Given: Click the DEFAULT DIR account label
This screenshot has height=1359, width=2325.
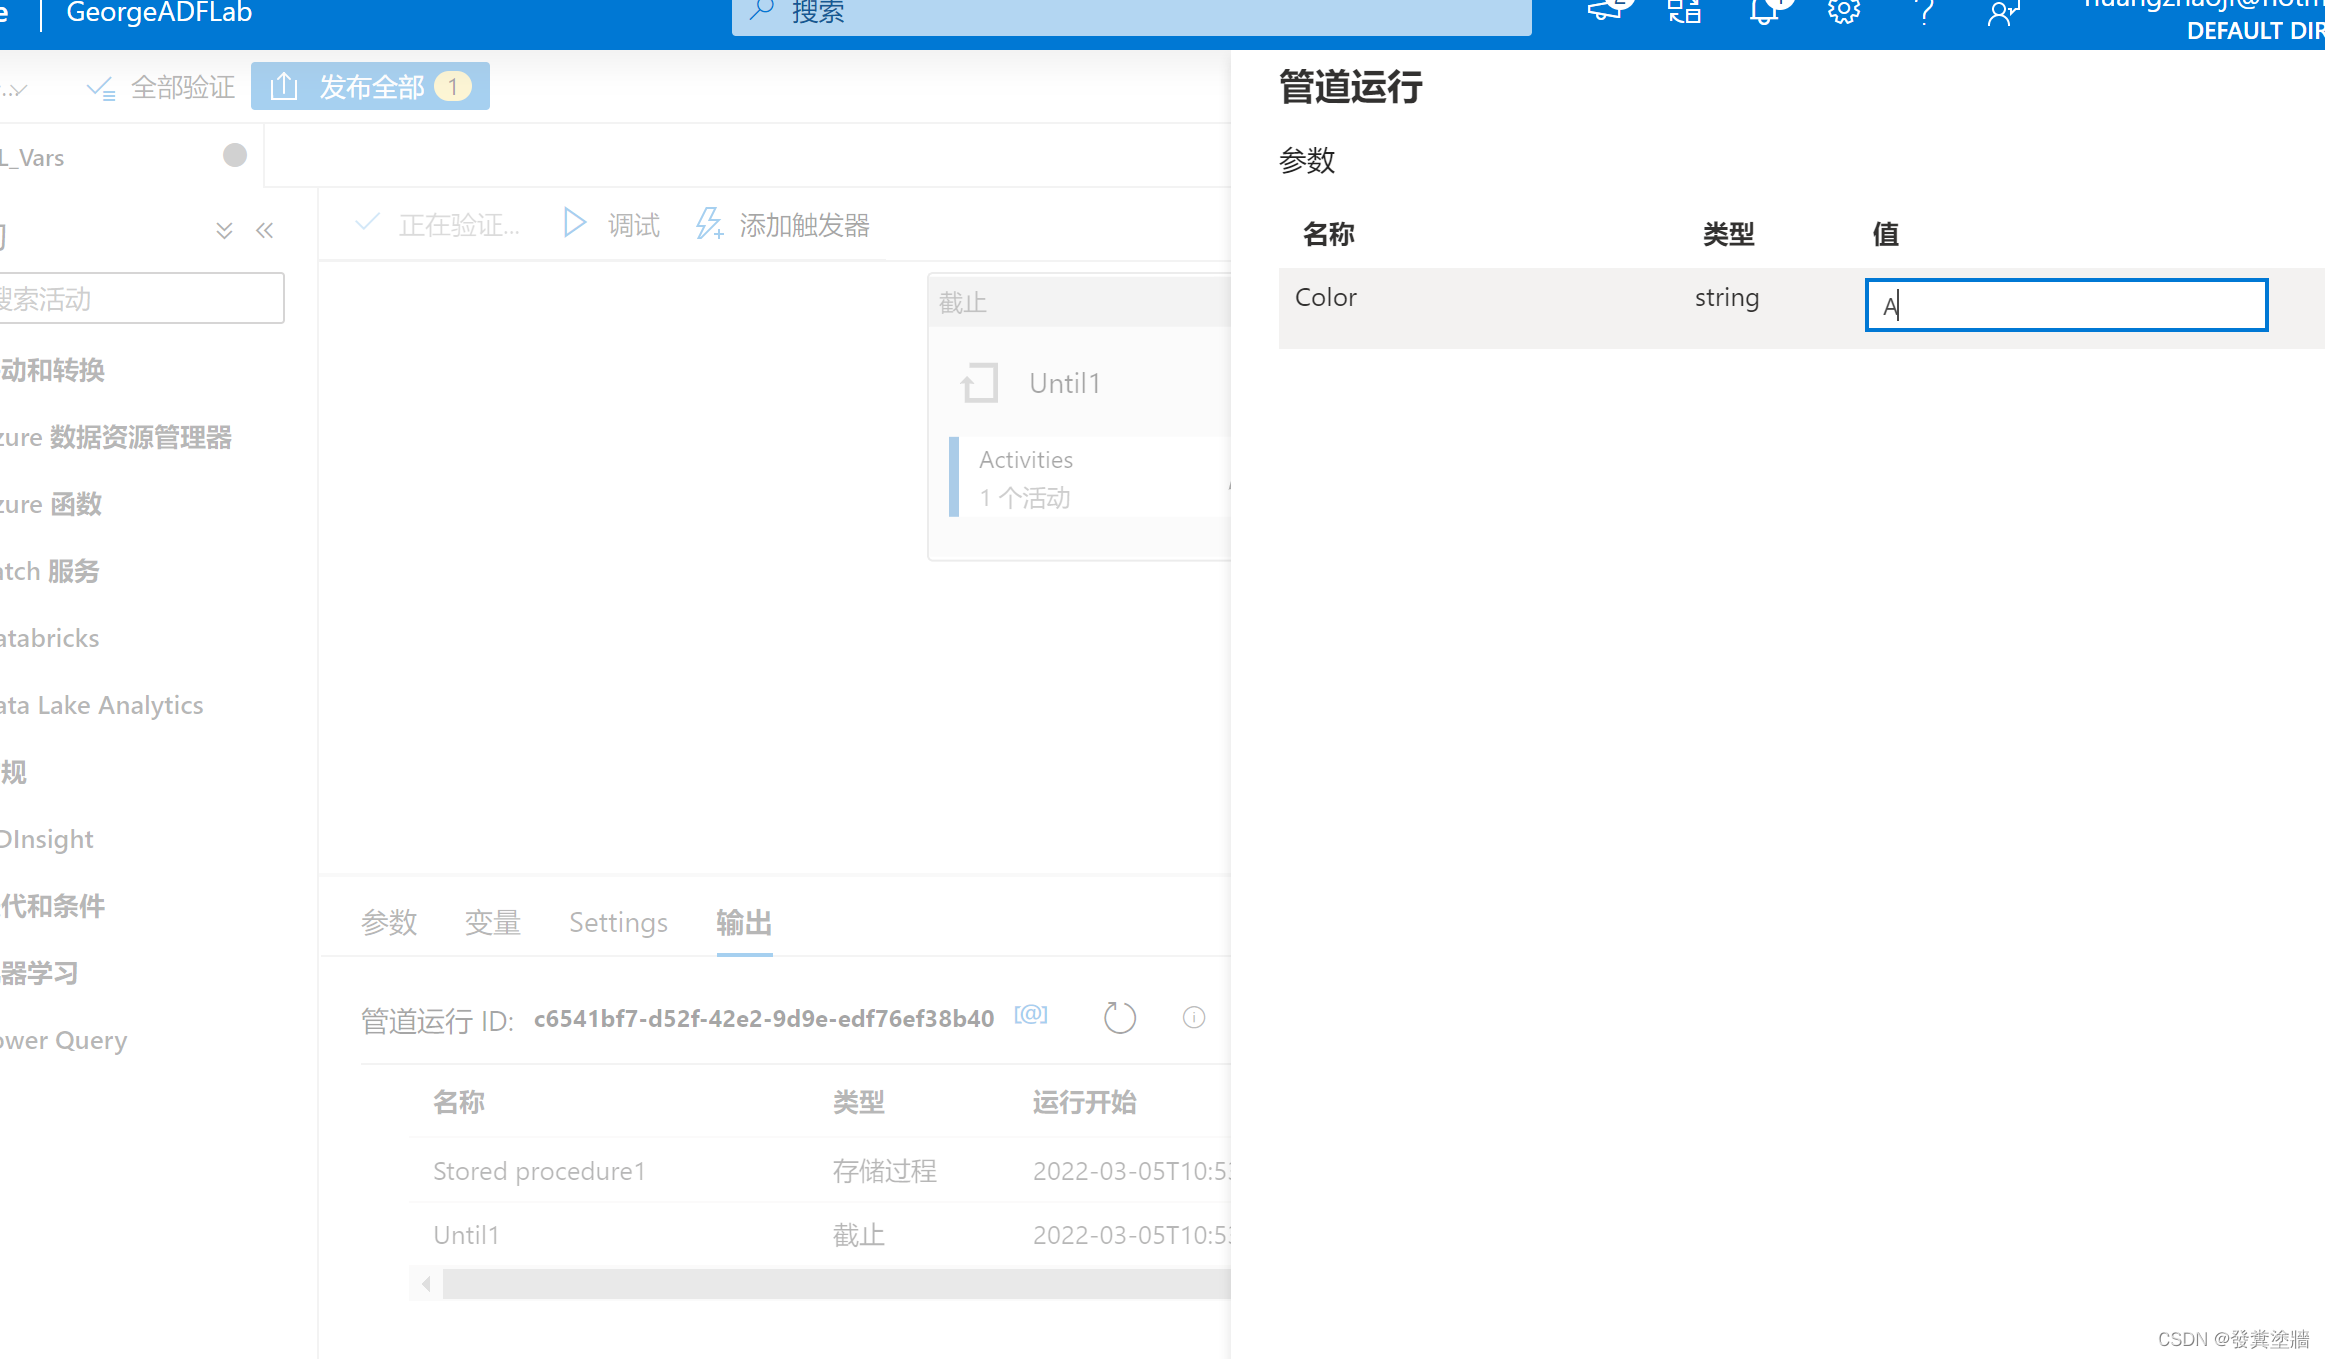Looking at the screenshot, I should point(2255,30).
